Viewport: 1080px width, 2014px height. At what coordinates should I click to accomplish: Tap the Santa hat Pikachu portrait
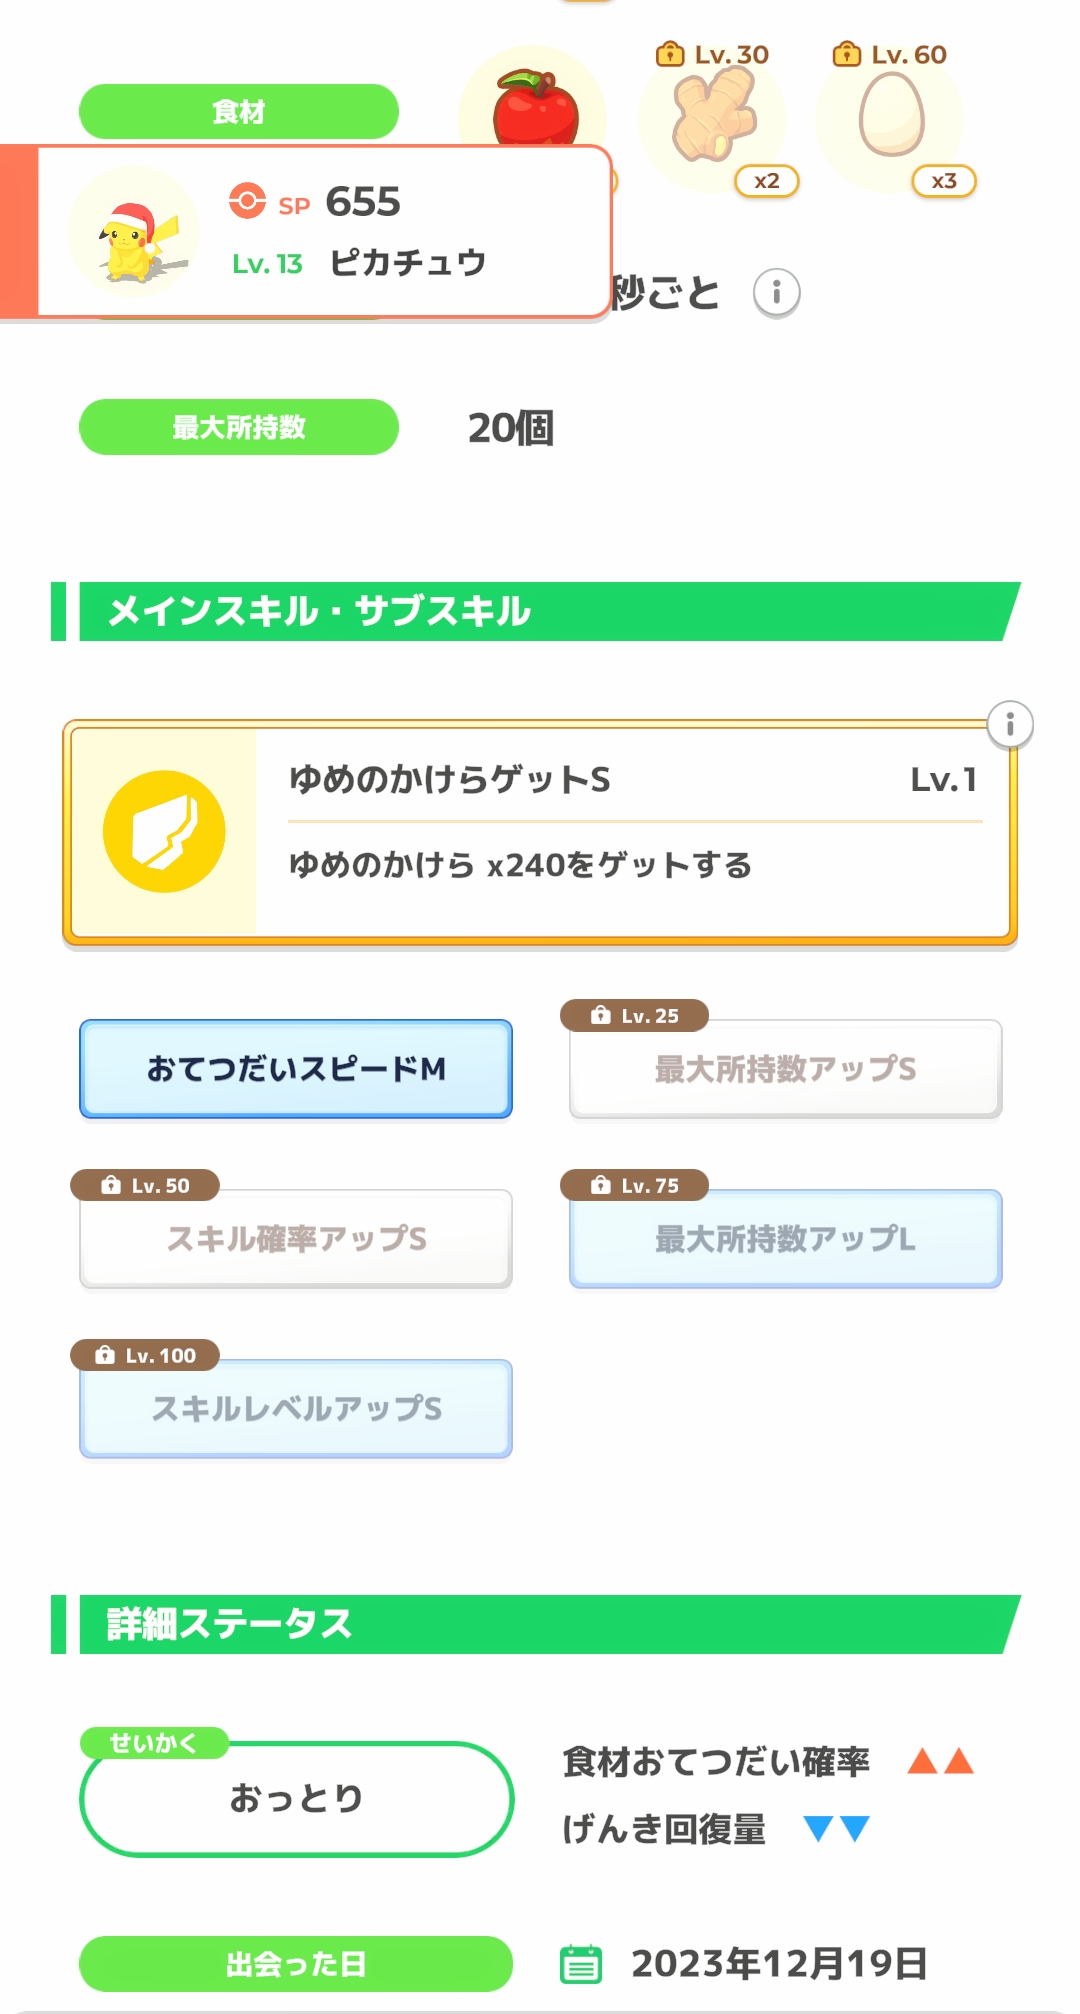134,233
